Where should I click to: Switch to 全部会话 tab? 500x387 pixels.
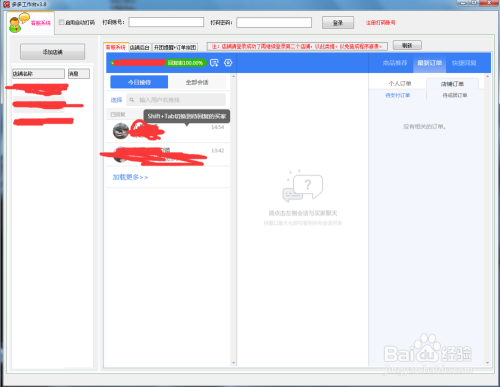point(197,82)
